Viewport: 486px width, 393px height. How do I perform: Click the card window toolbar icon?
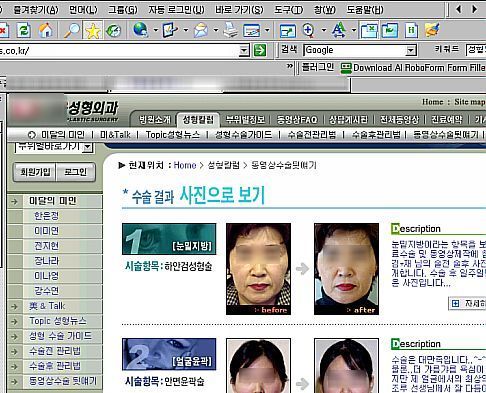click(252, 31)
